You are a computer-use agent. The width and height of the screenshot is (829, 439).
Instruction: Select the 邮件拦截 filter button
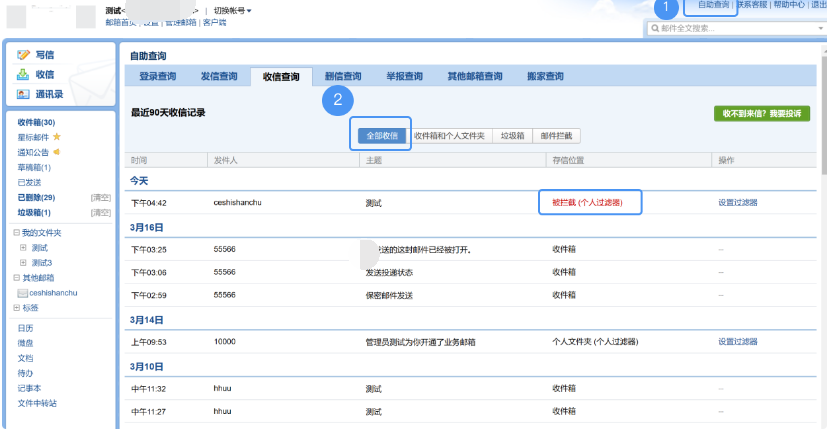coord(557,135)
